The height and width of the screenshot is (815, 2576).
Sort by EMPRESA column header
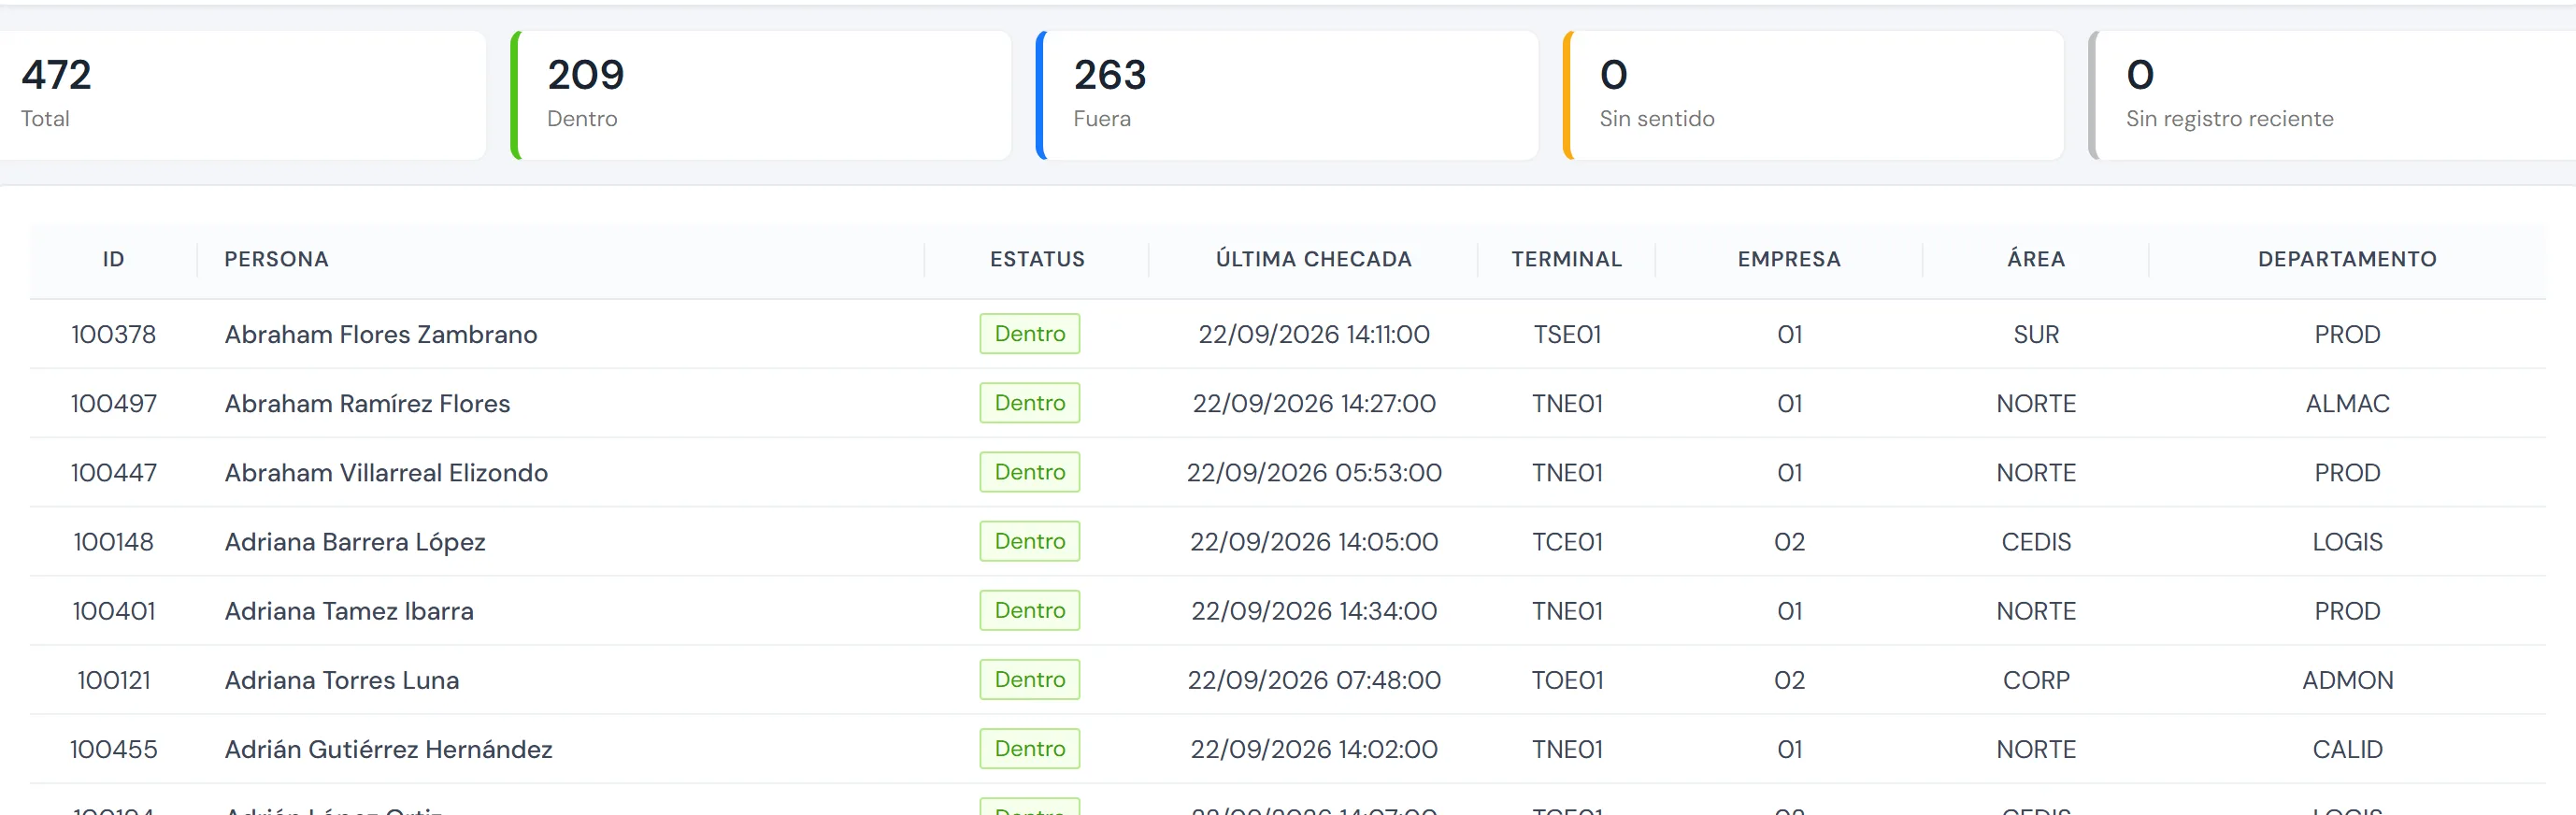1789,259
